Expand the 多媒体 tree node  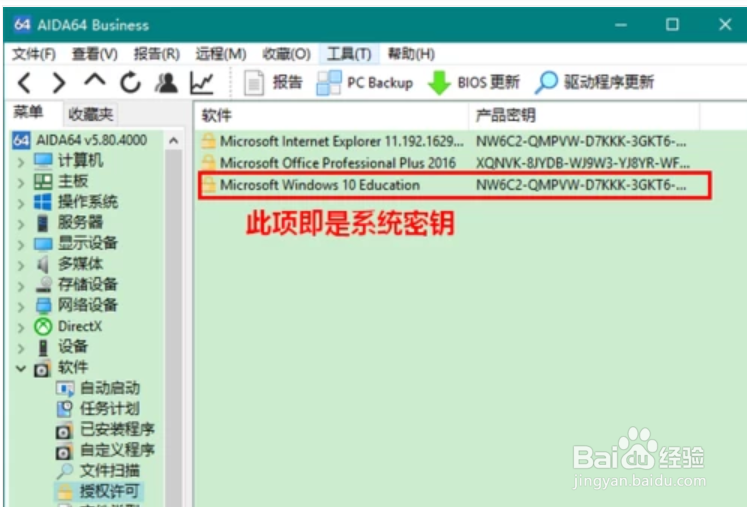point(20,265)
